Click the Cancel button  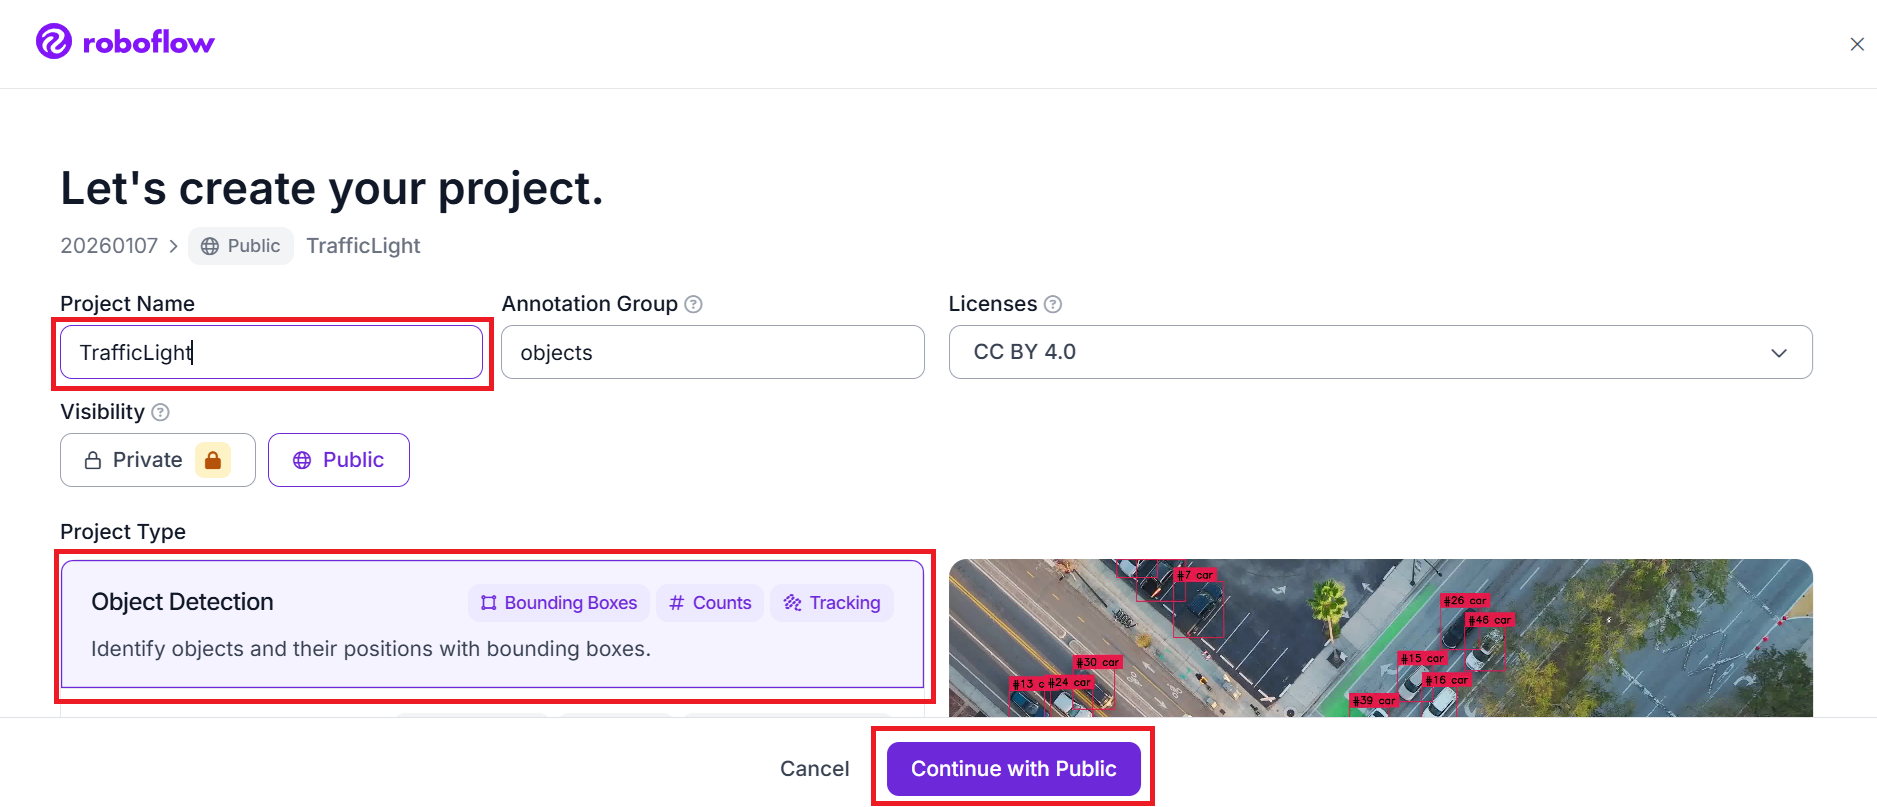pyautogui.click(x=814, y=769)
